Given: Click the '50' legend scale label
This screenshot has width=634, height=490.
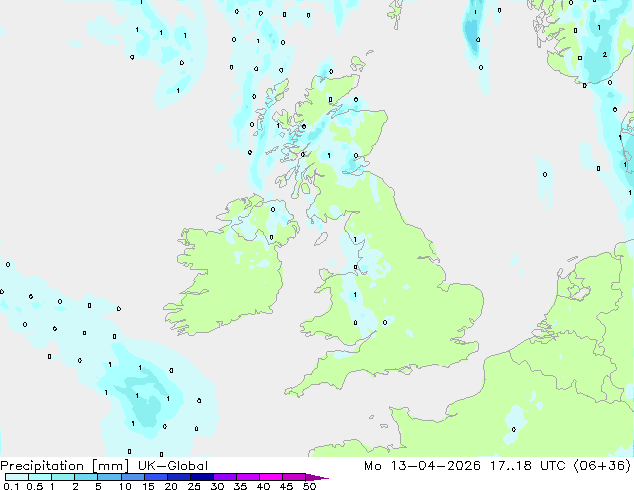Looking at the screenshot, I should coord(309,486).
